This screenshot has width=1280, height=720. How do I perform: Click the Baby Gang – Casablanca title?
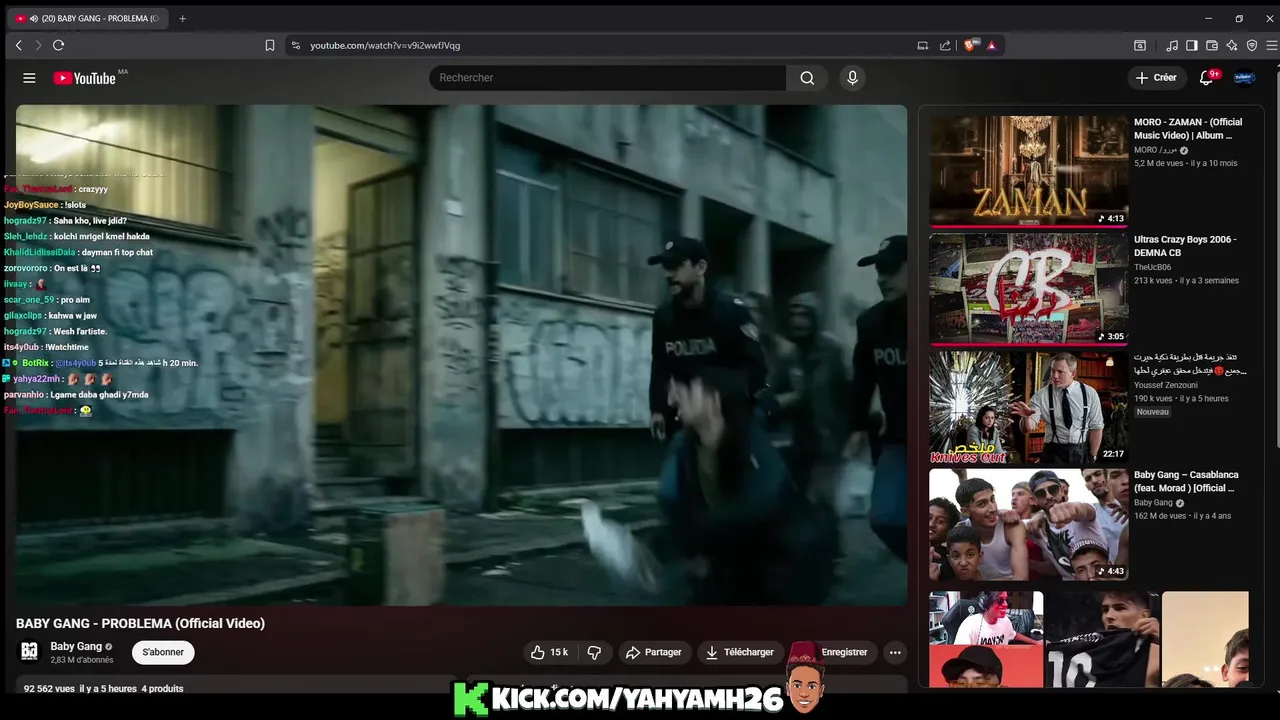[x=1186, y=482]
